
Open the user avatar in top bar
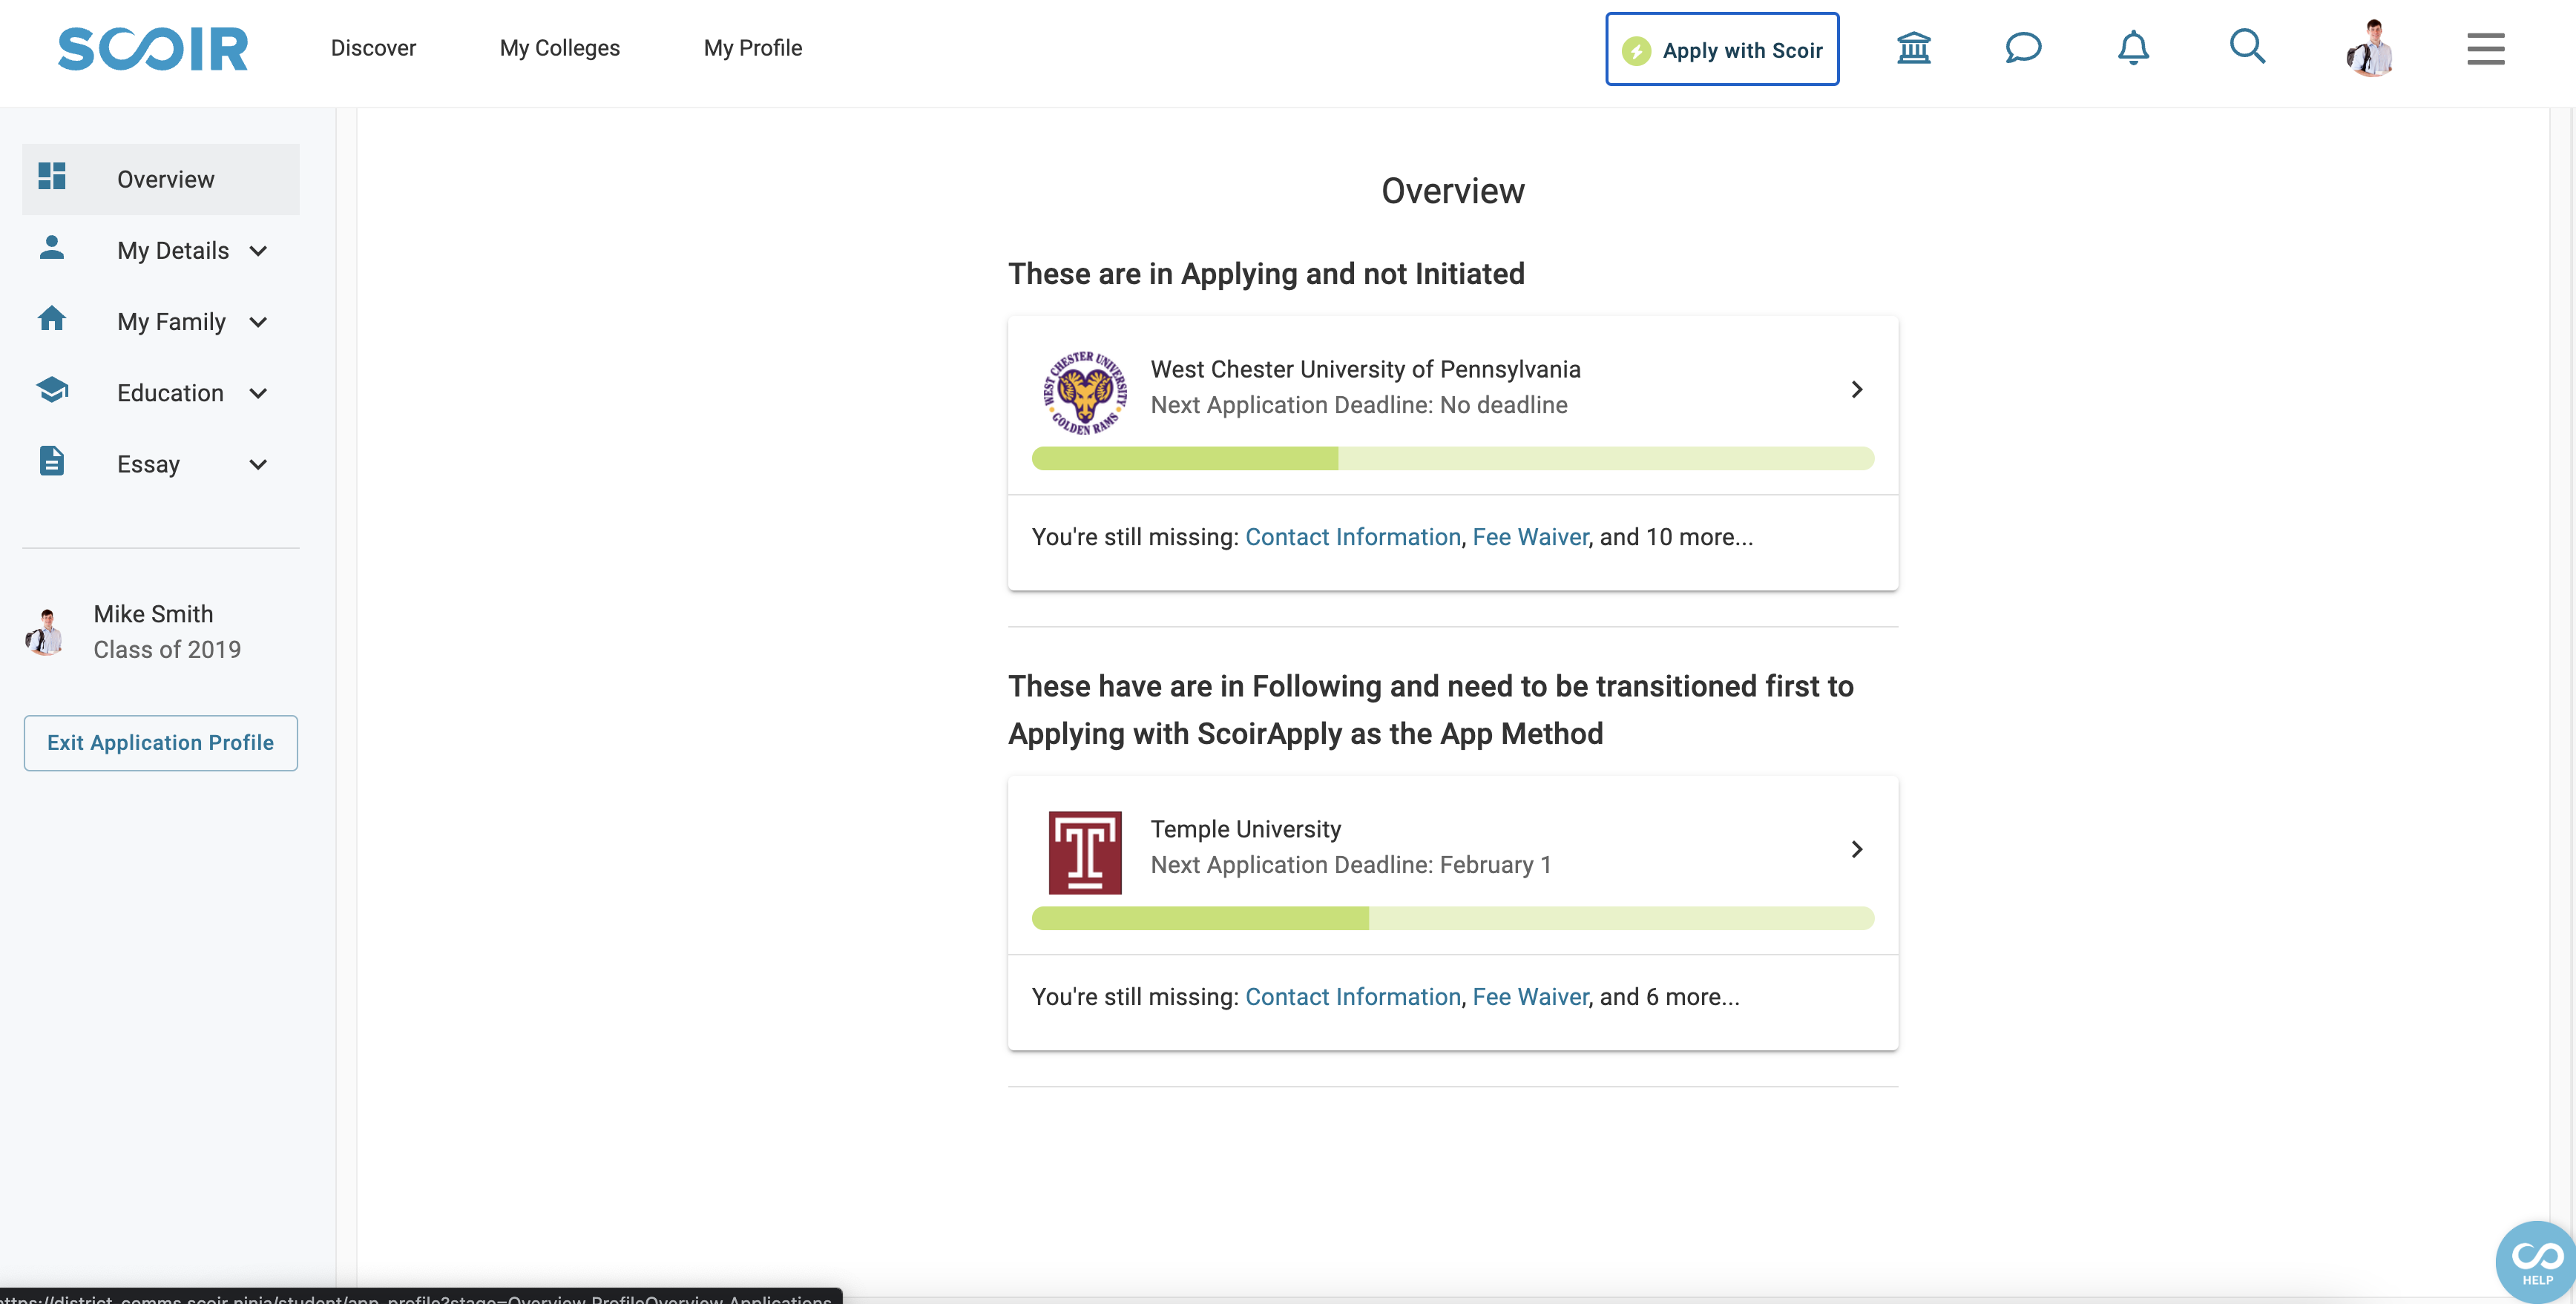point(2370,48)
